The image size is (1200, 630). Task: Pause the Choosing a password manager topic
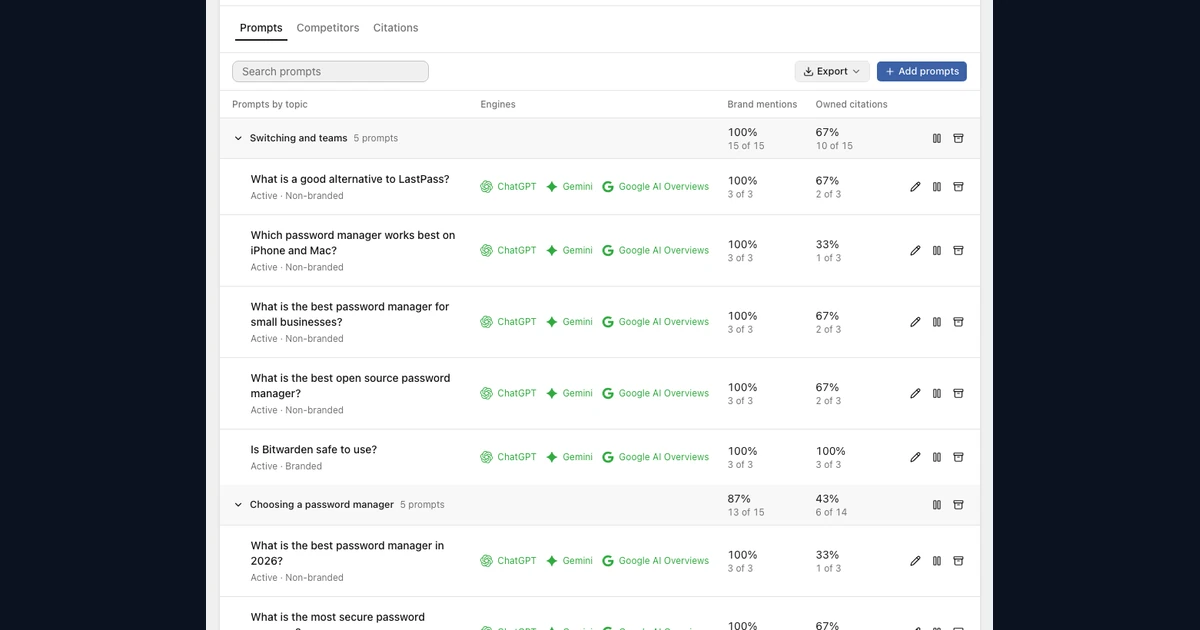937,505
